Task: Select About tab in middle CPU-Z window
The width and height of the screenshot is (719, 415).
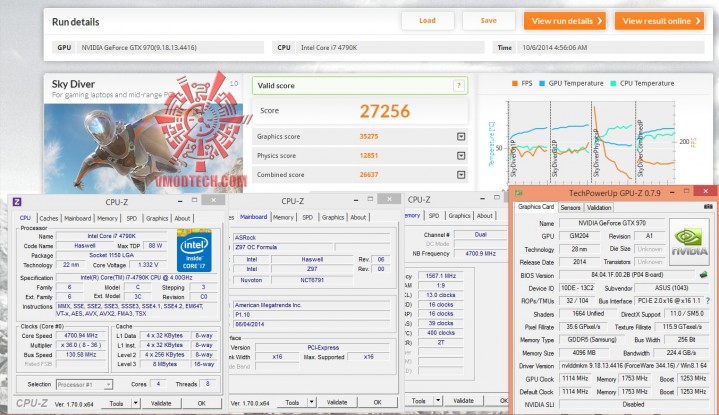Action: pos(358,217)
